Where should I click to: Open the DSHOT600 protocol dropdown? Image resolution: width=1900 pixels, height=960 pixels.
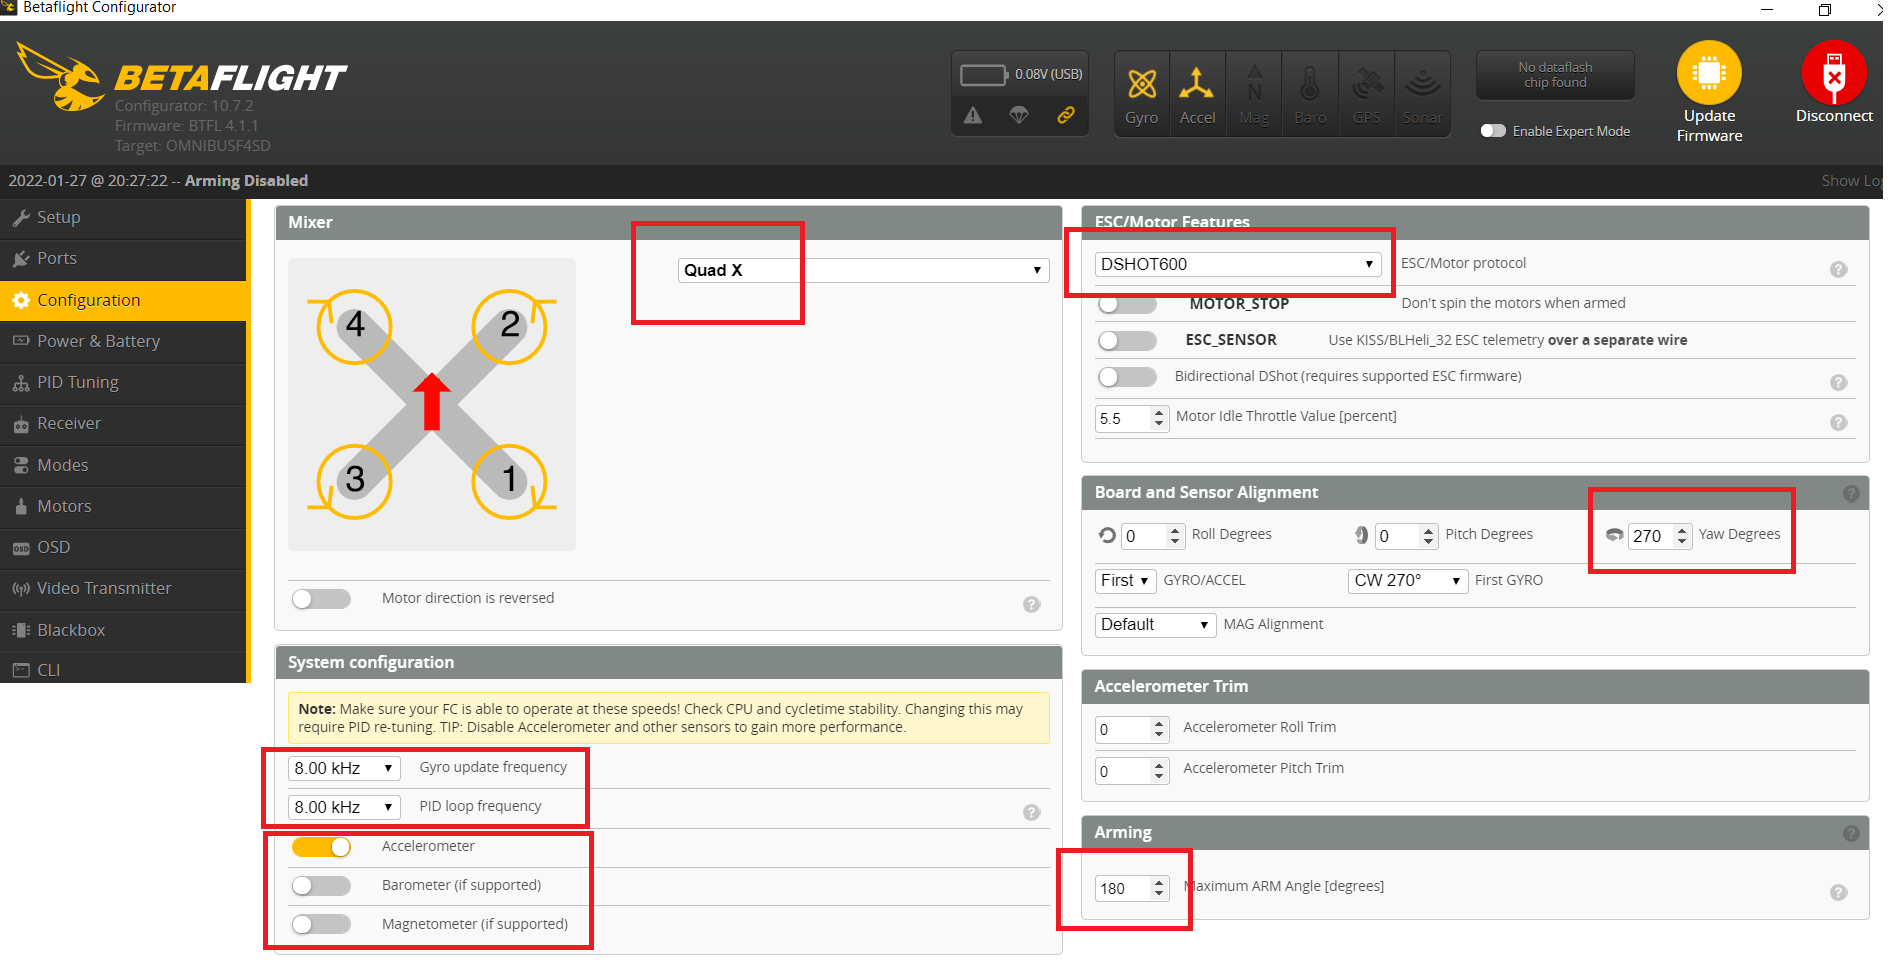pos(1238,264)
